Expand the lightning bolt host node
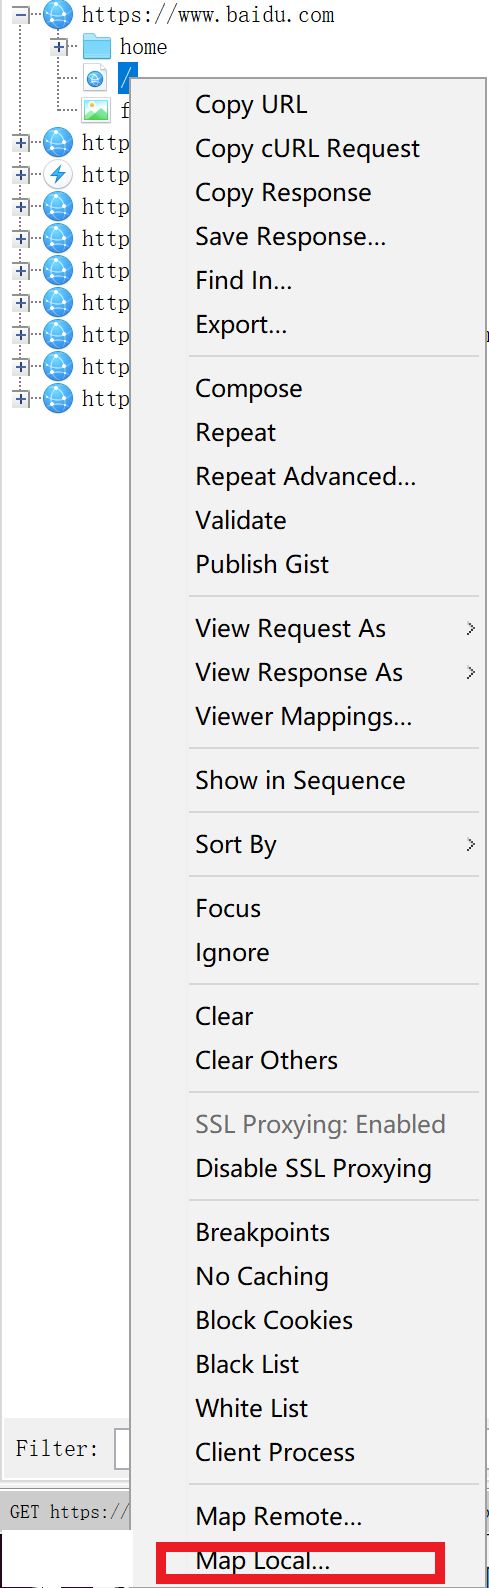Viewport: 489px width, 1588px height. coord(20,174)
